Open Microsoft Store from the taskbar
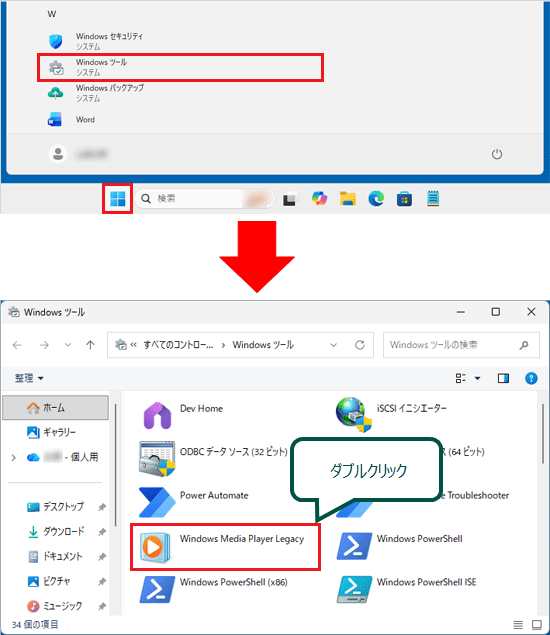550x635 pixels. [404, 199]
